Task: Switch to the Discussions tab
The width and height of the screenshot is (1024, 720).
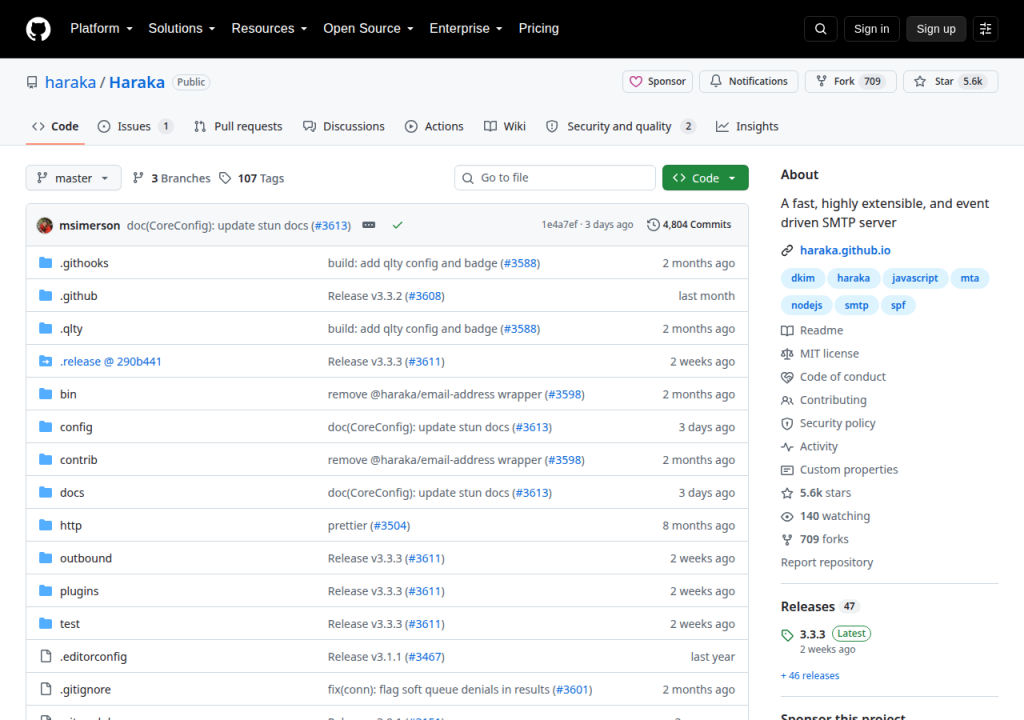Action: coord(344,127)
